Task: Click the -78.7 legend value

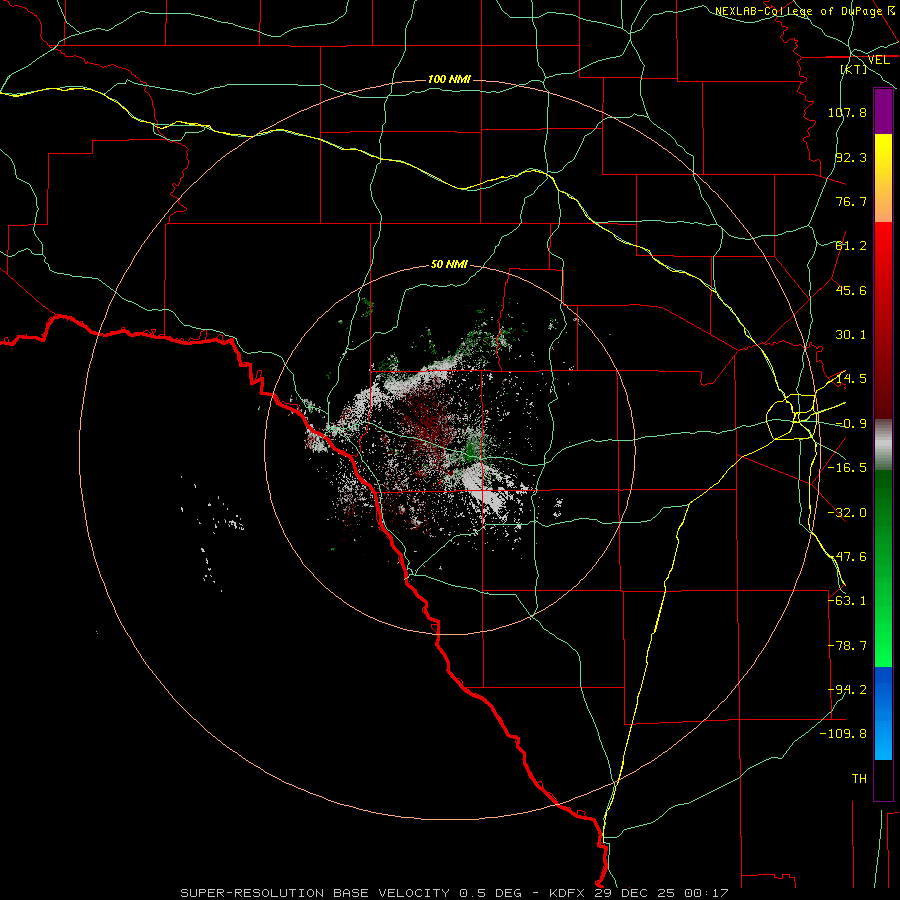Action: point(847,646)
